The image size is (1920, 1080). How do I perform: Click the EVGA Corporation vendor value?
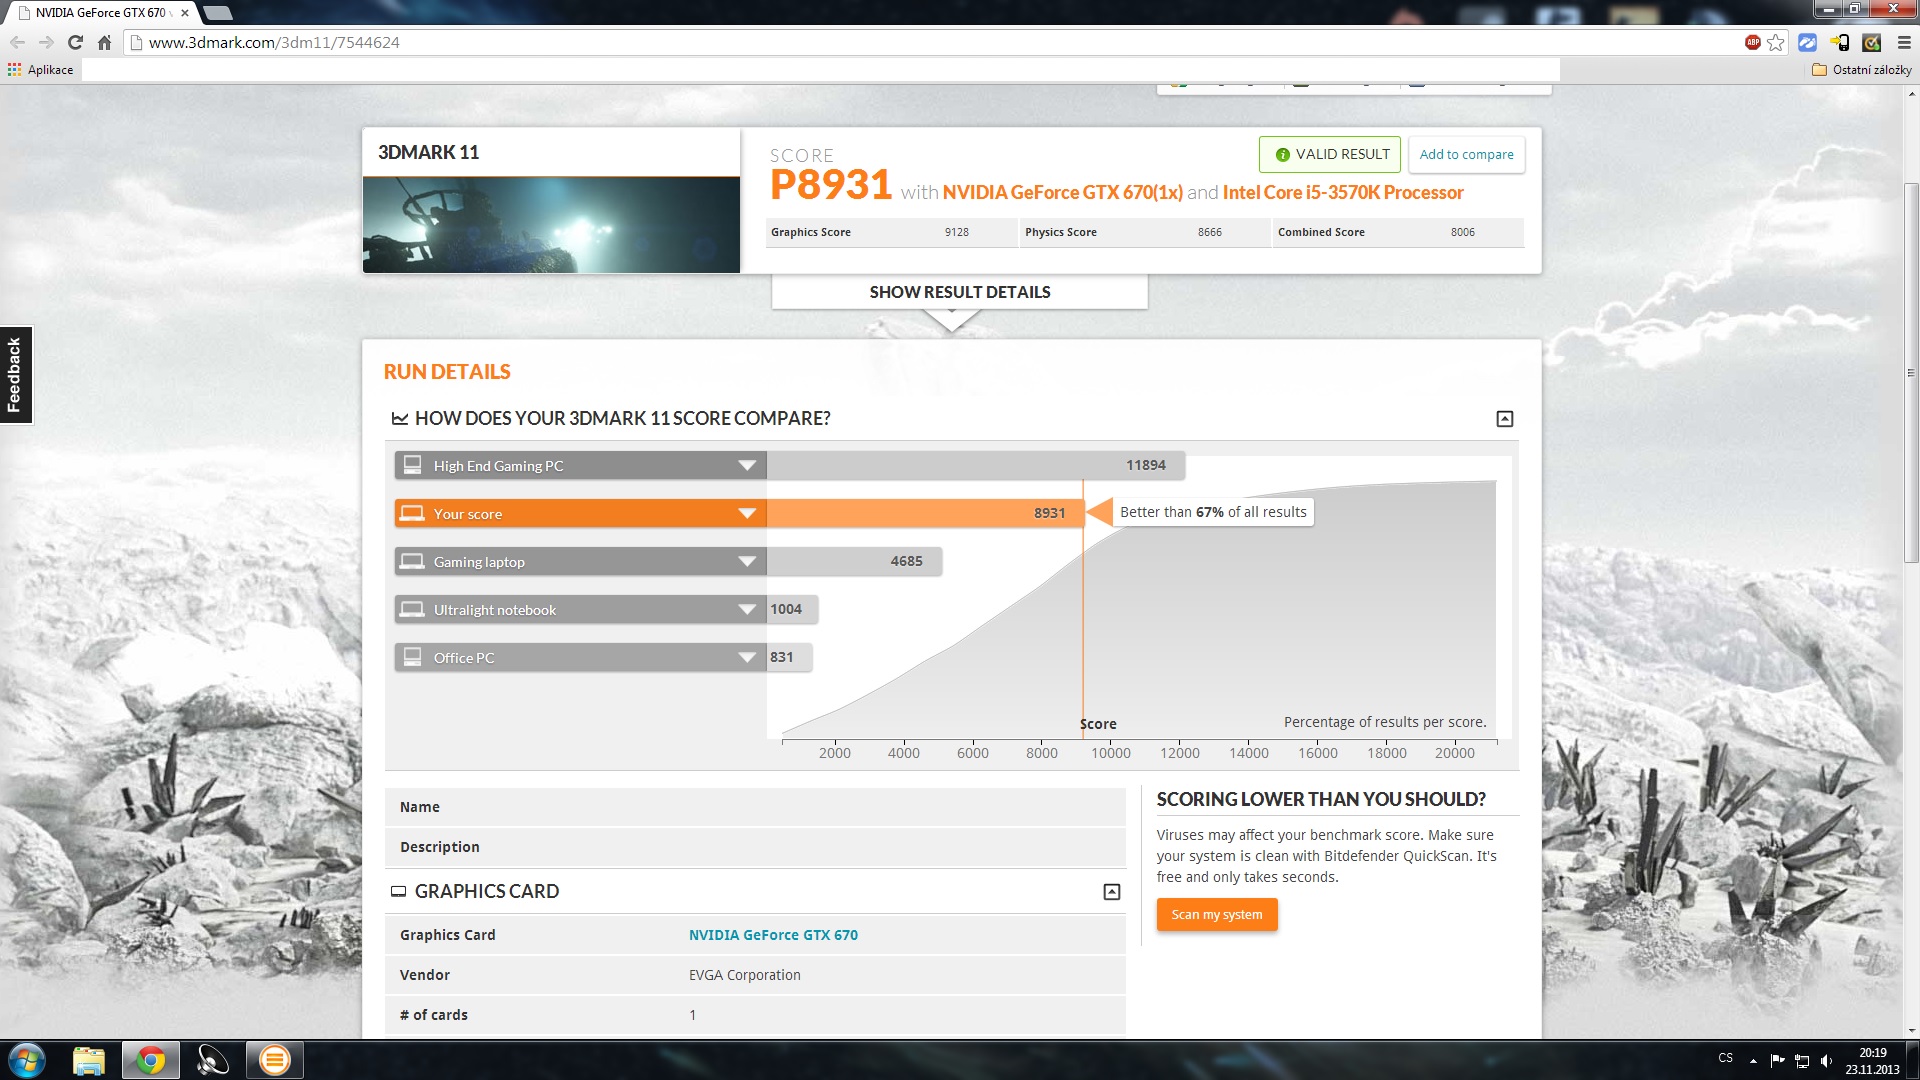click(x=744, y=975)
